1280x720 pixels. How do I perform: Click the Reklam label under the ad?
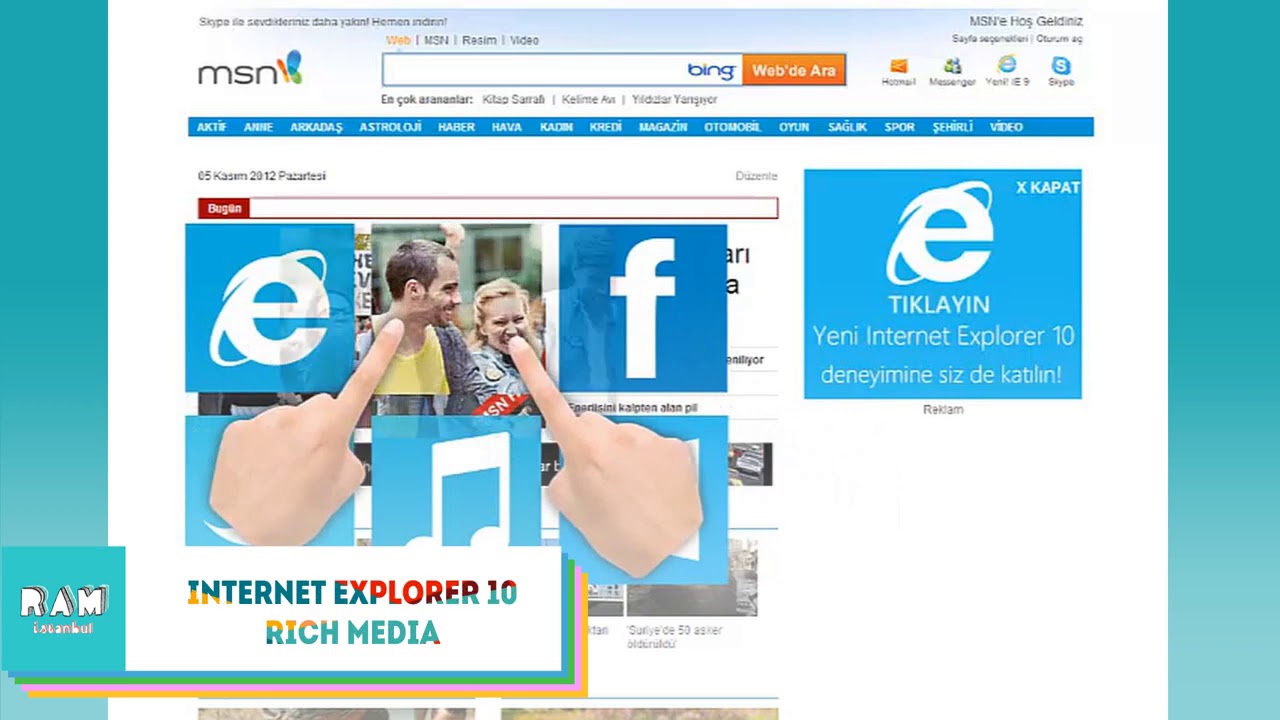943,409
